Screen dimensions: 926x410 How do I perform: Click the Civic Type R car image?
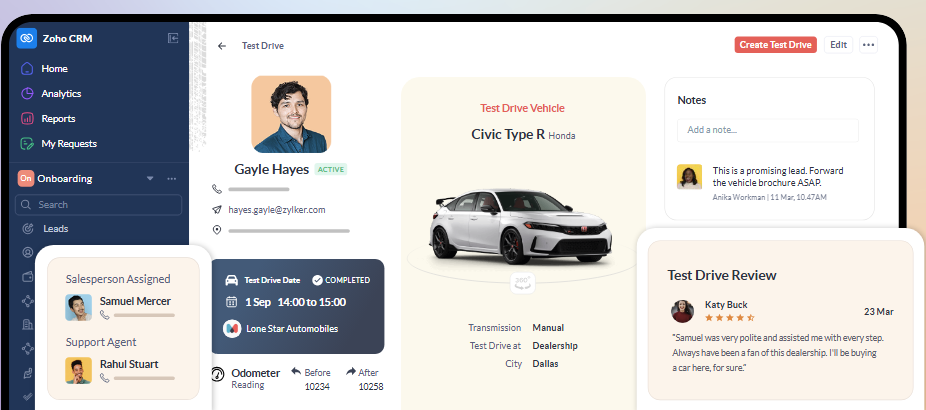pos(521,225)
